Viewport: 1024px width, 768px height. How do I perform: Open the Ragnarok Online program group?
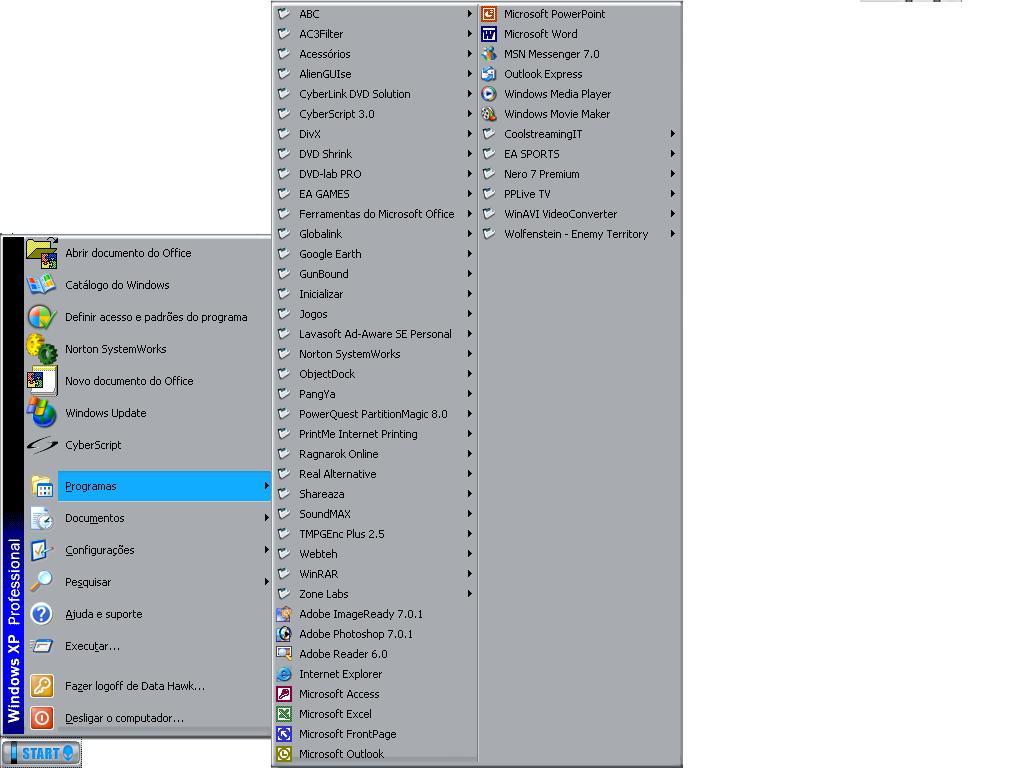coord(376,454)
